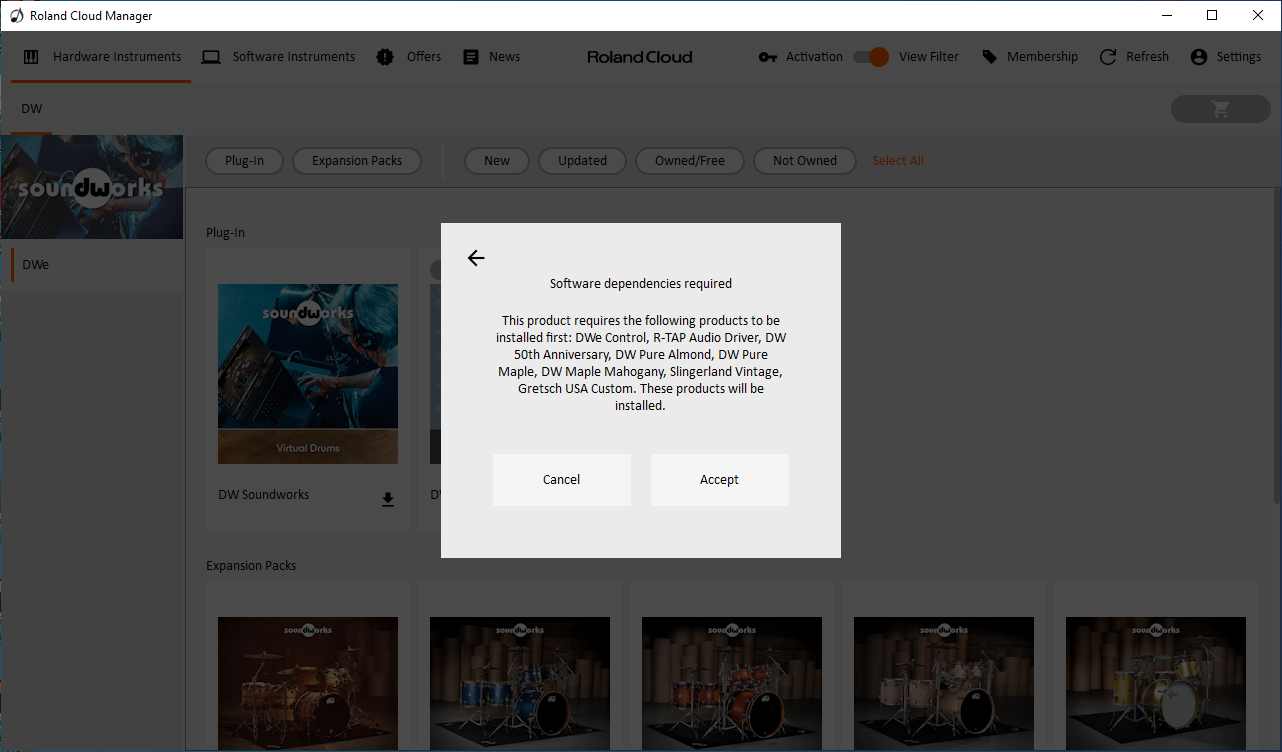Click the DW Soundworks product name

coord(264,495)
